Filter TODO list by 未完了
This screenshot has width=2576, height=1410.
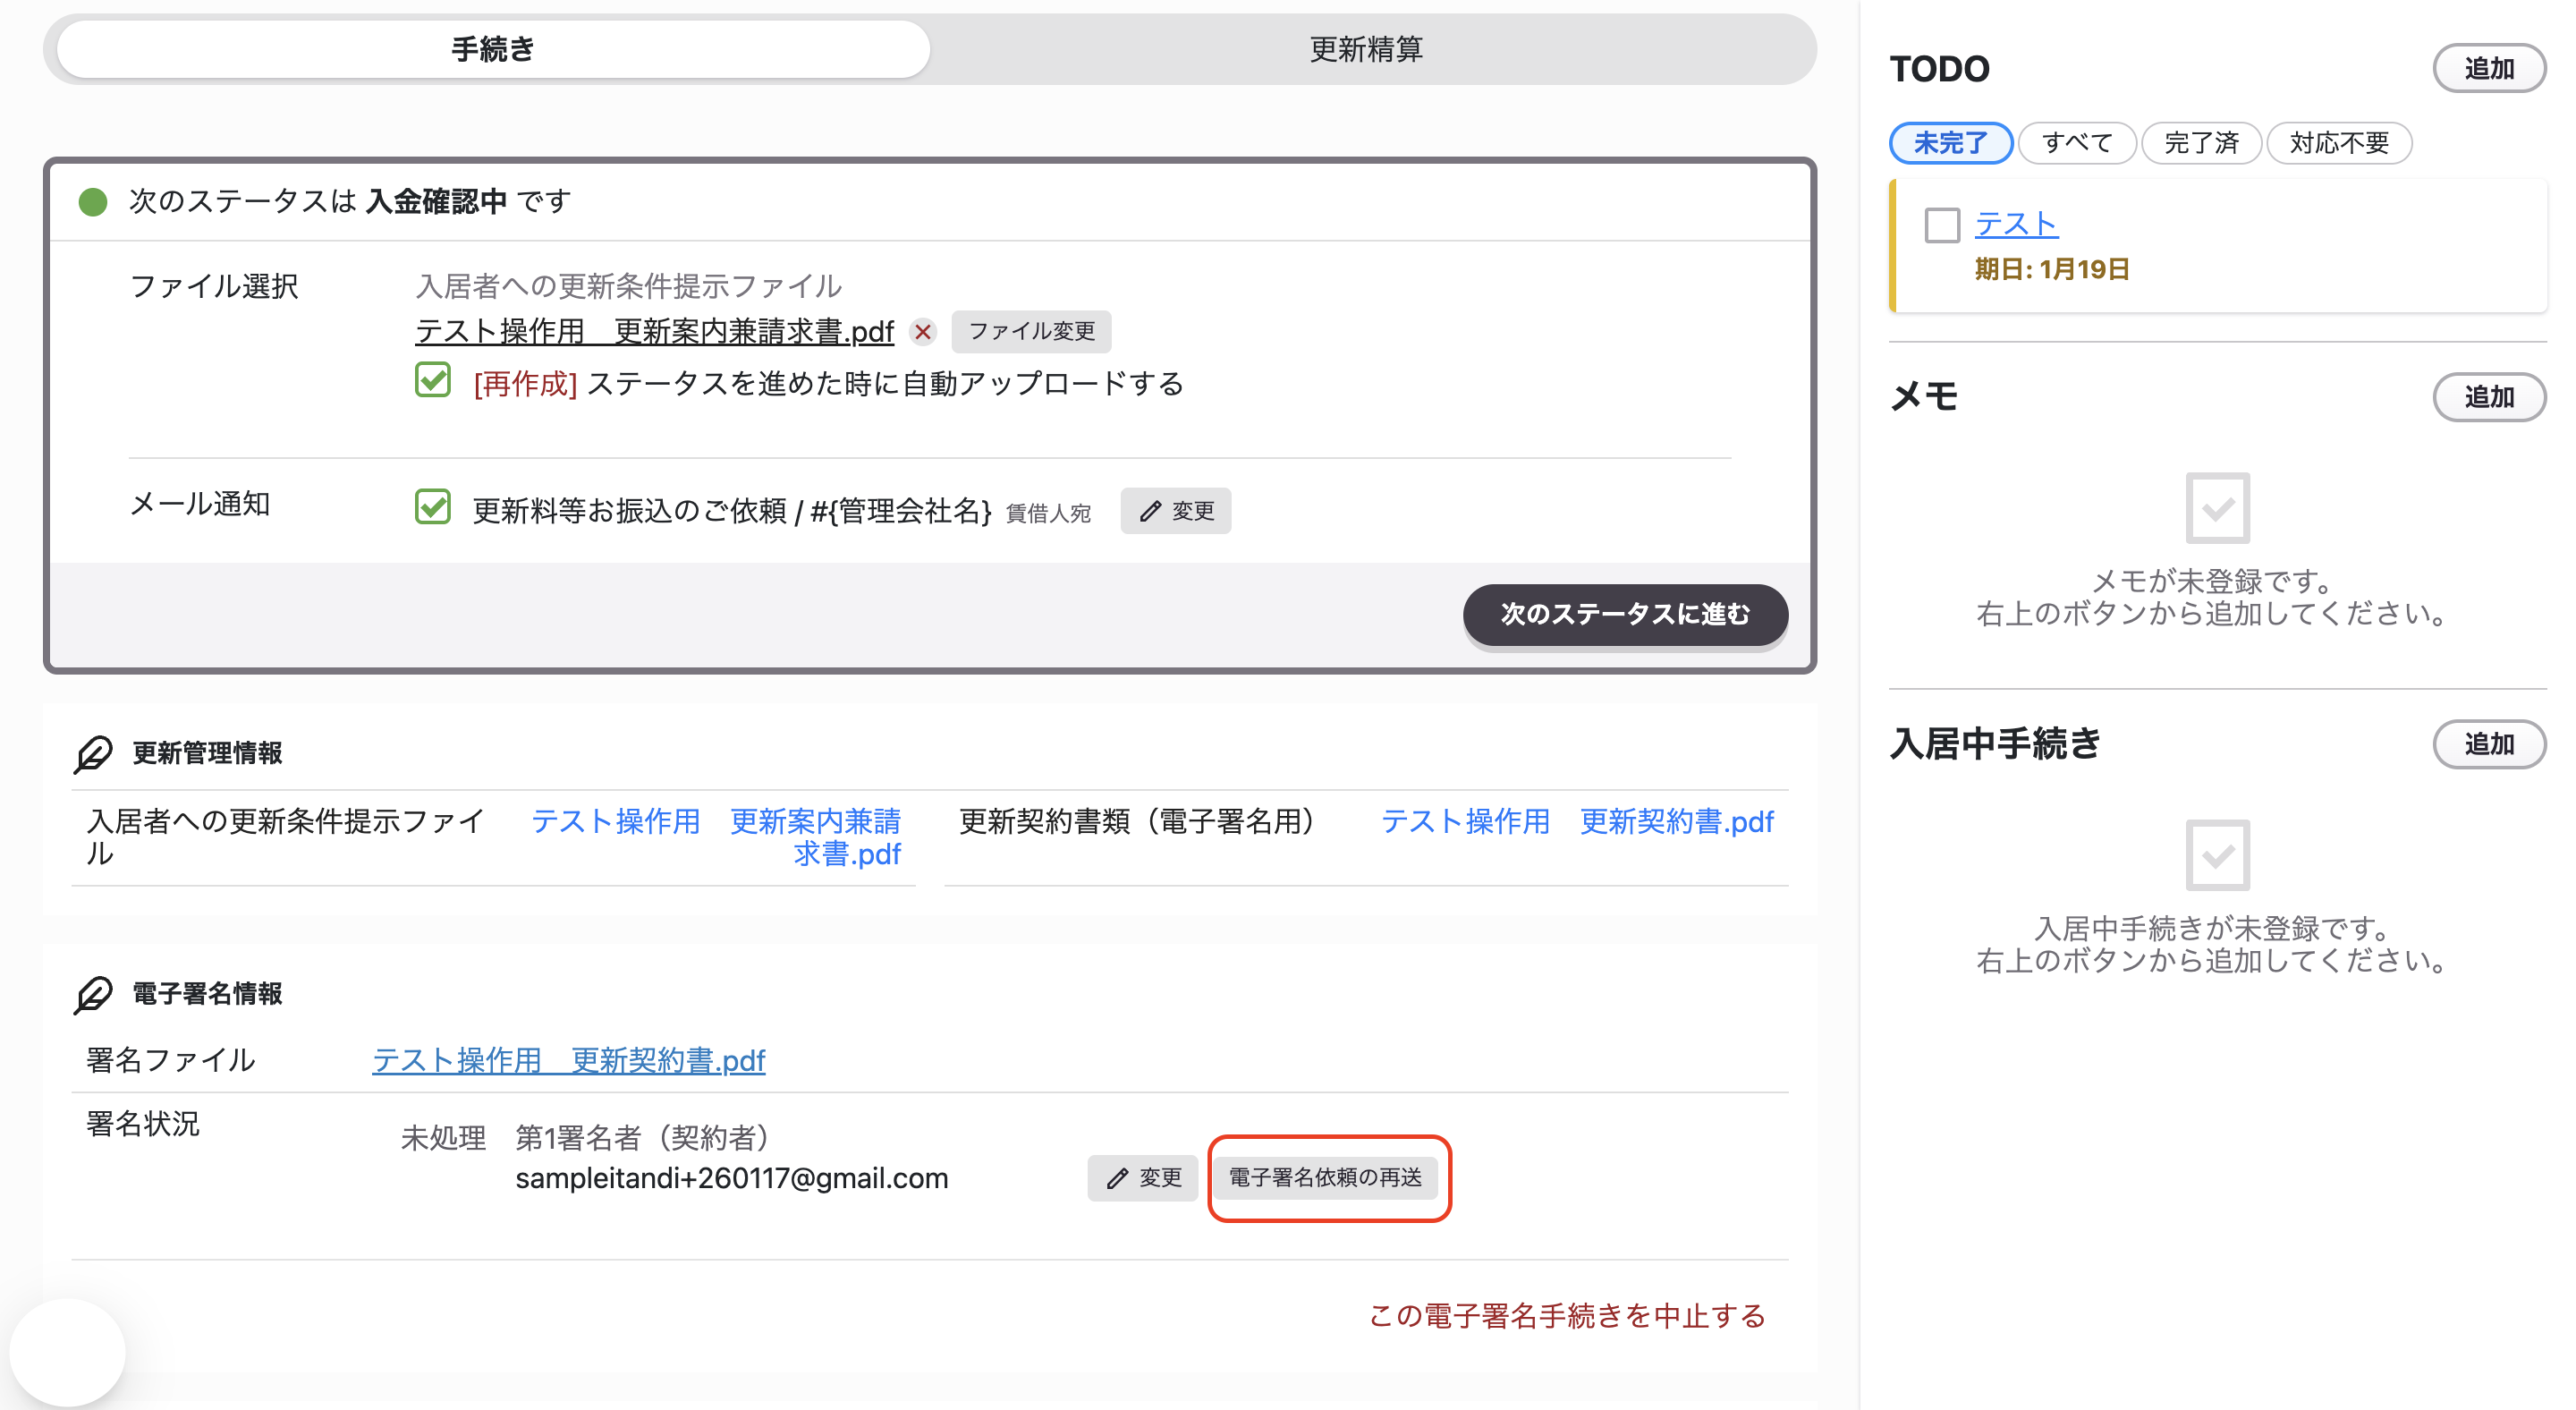pyautogui.click(x=1950, y=143)
